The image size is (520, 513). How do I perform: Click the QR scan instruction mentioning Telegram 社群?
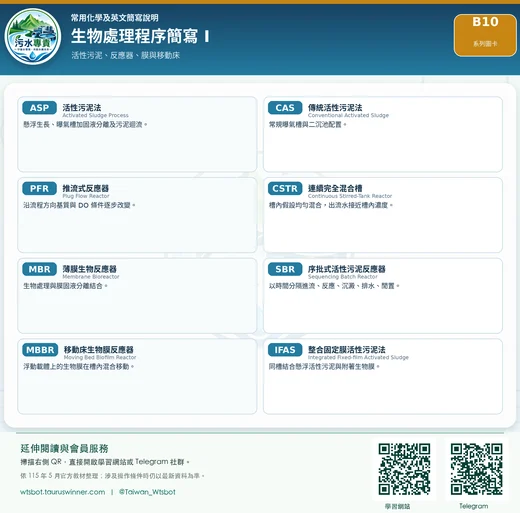click(105, 462)
